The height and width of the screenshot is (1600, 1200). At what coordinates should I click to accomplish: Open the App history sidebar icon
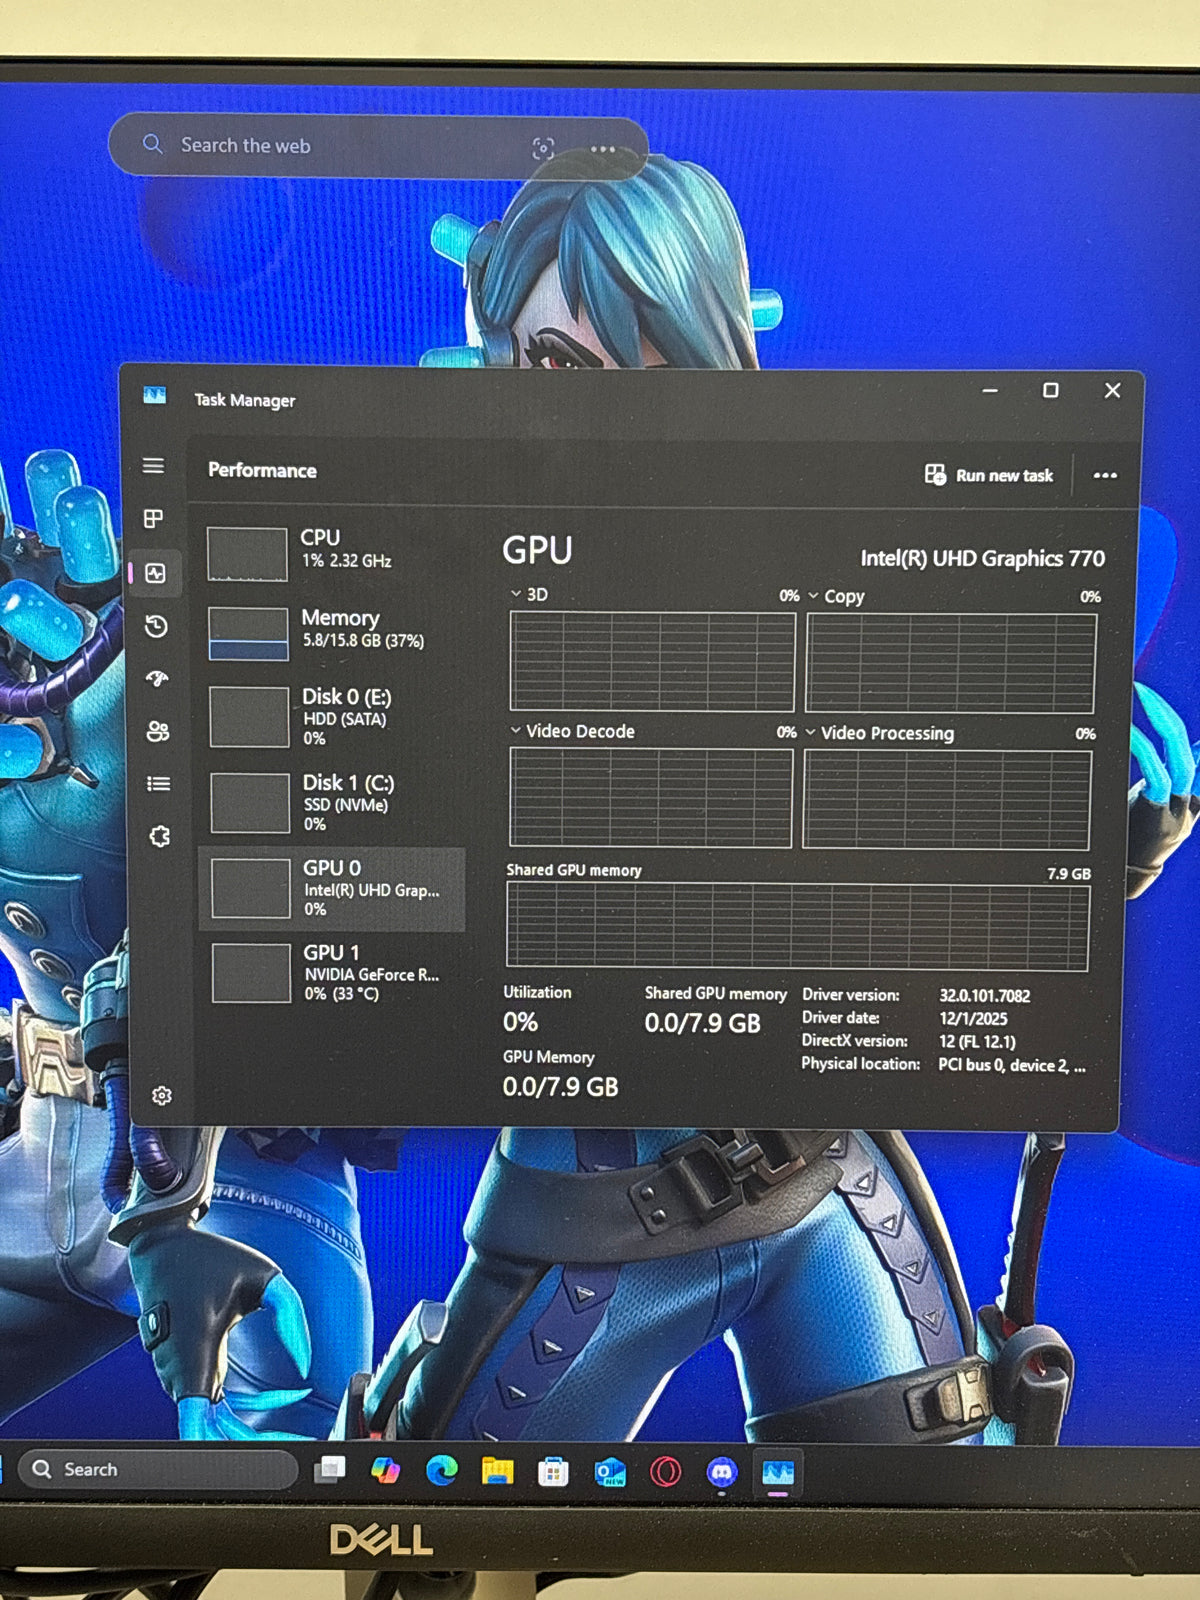[x=156, y=627]
